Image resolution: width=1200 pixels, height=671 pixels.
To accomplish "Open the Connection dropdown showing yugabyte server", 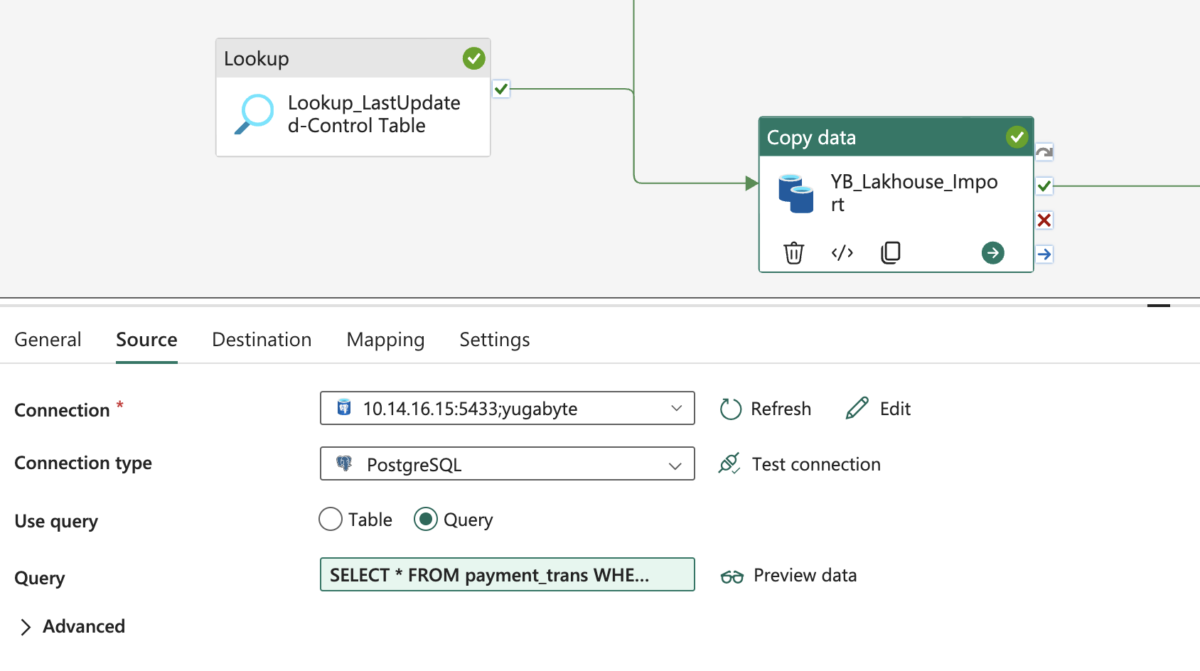I will [507, 408].
